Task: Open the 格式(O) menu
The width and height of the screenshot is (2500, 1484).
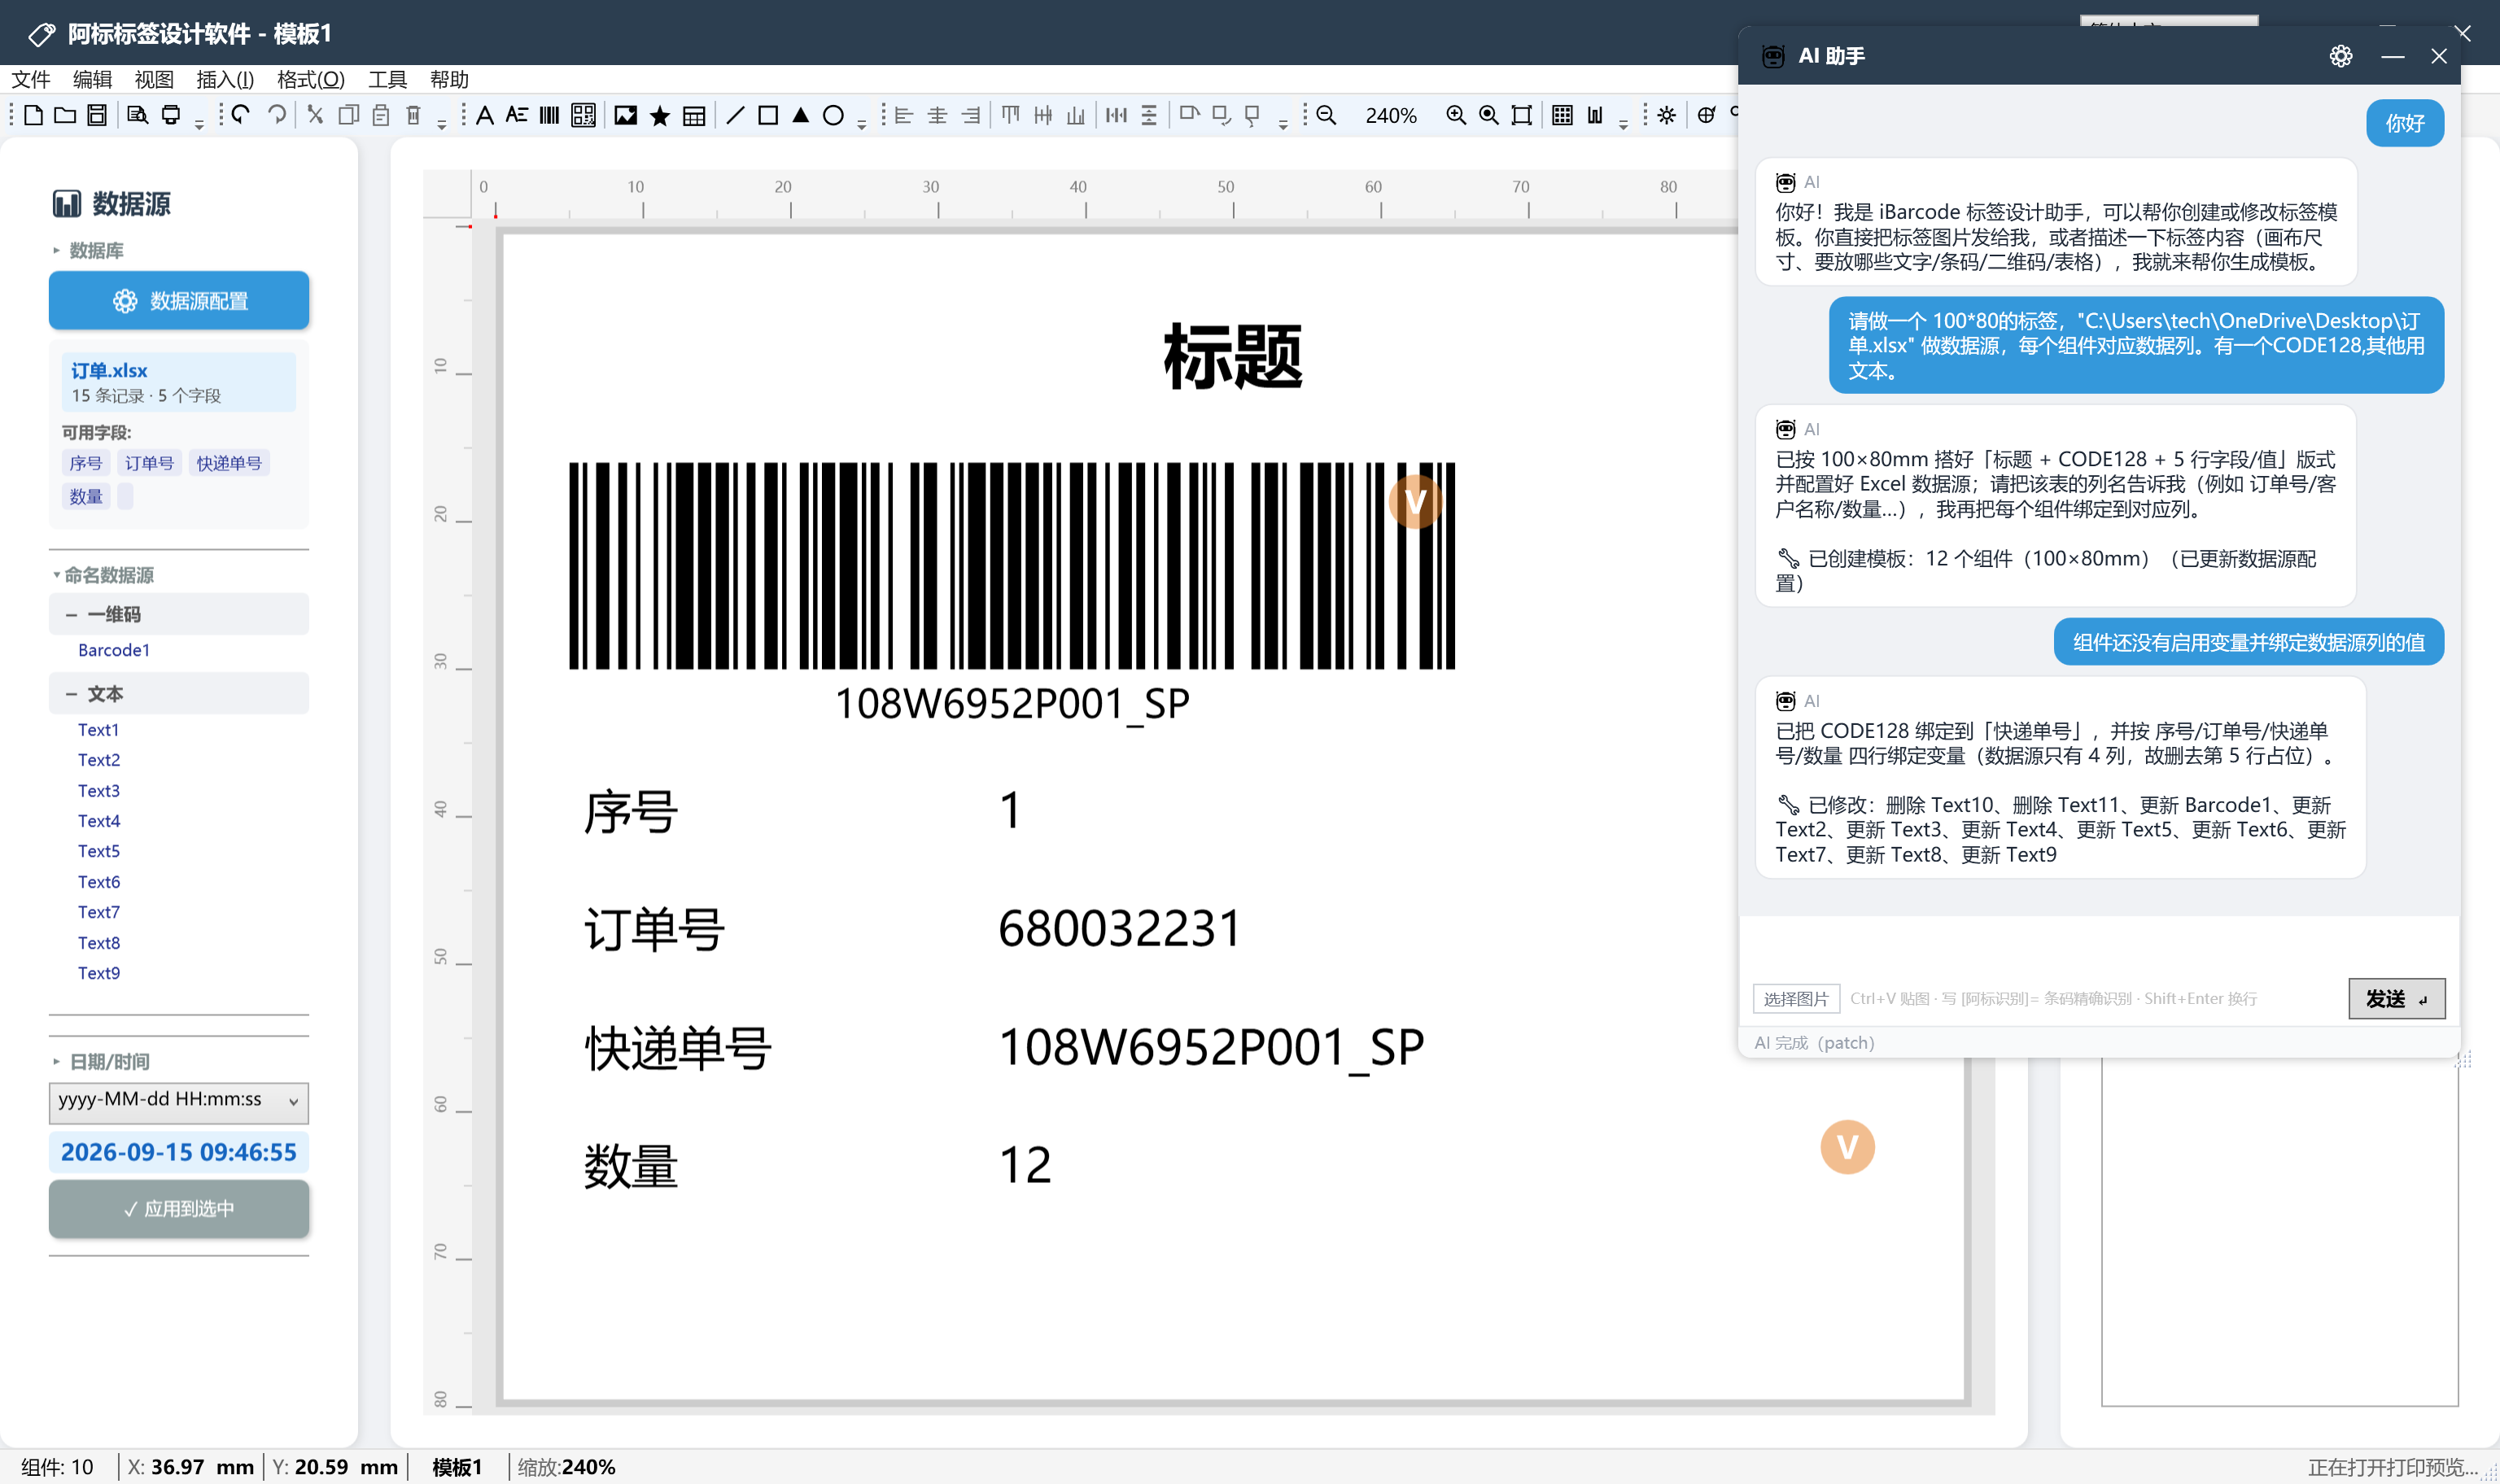Action: pyautogui.click(x=311, y=79)
